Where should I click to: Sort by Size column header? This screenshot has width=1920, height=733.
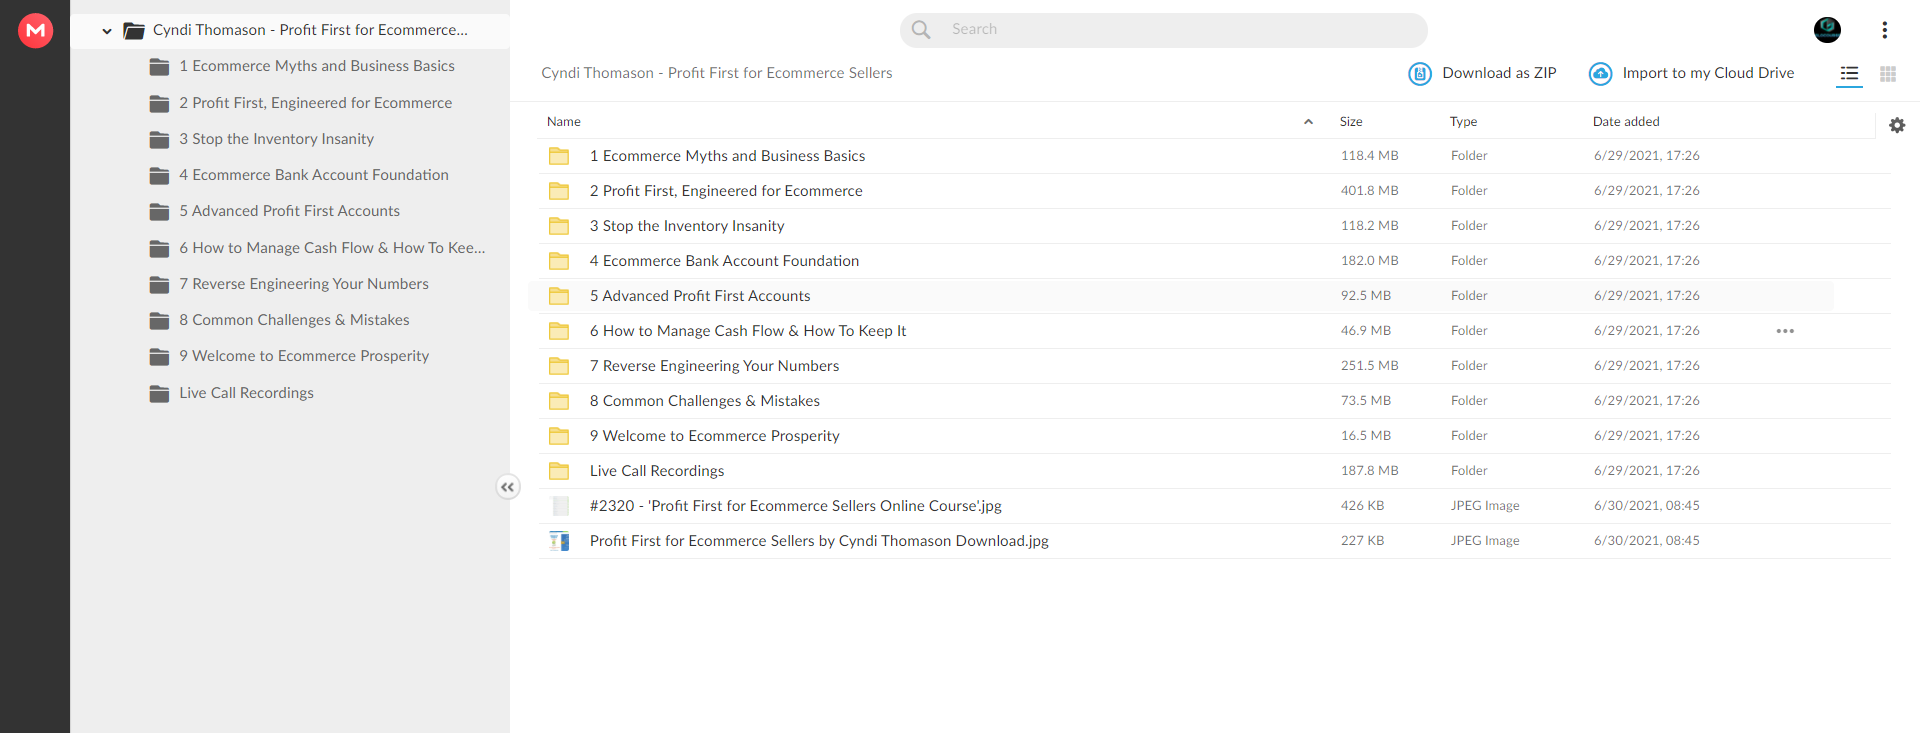[1351, 122]
